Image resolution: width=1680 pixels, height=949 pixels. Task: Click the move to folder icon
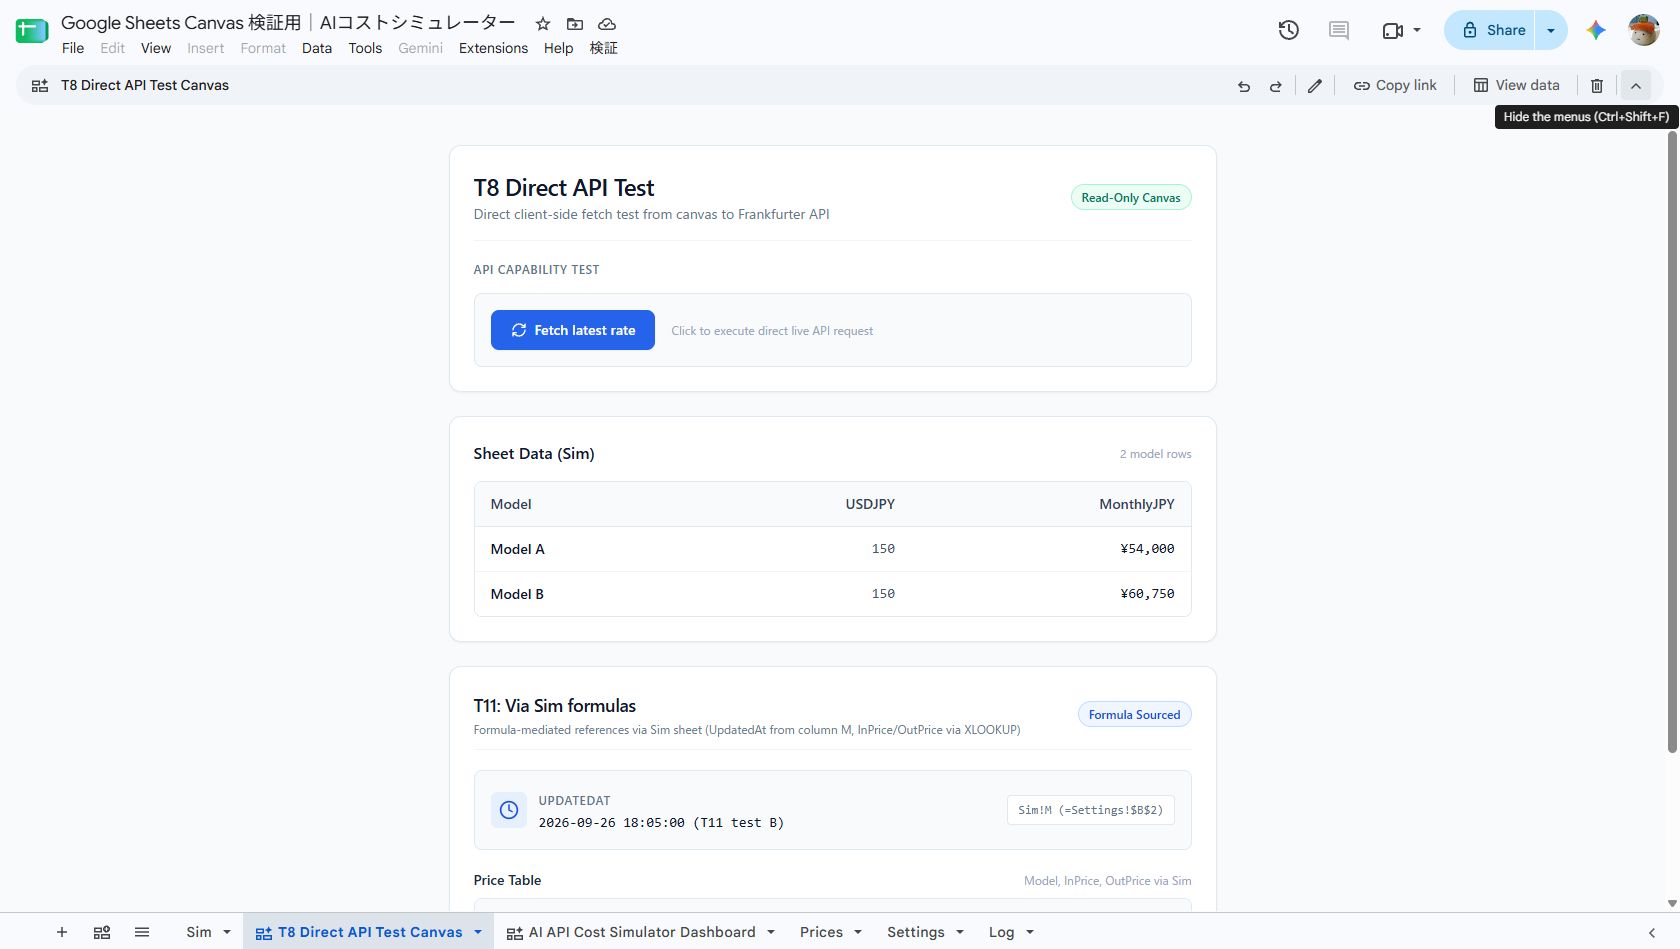575,24
